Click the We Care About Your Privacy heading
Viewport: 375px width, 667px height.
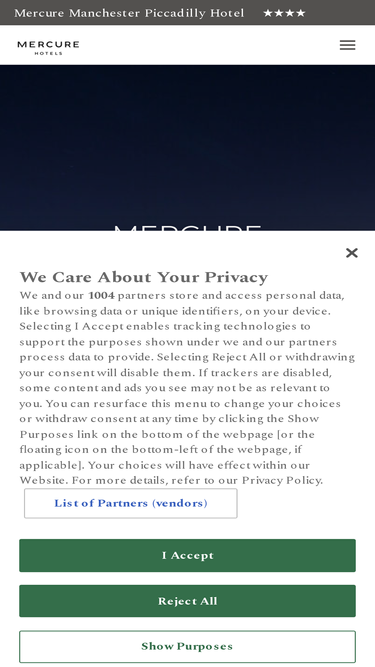[144, 277]
